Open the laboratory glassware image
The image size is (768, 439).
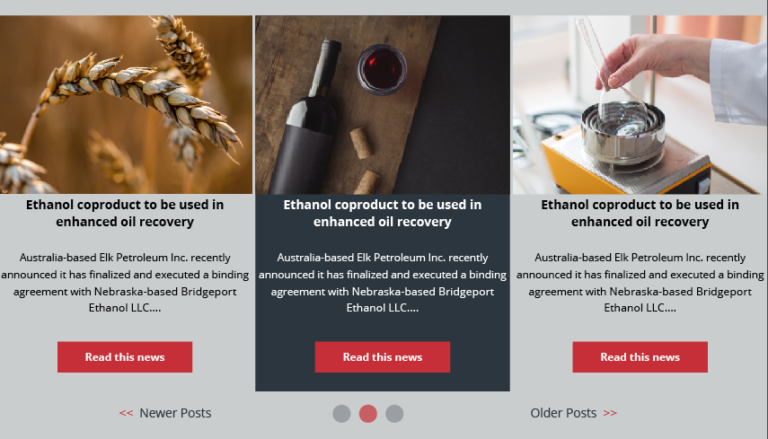tap(640, 105)
